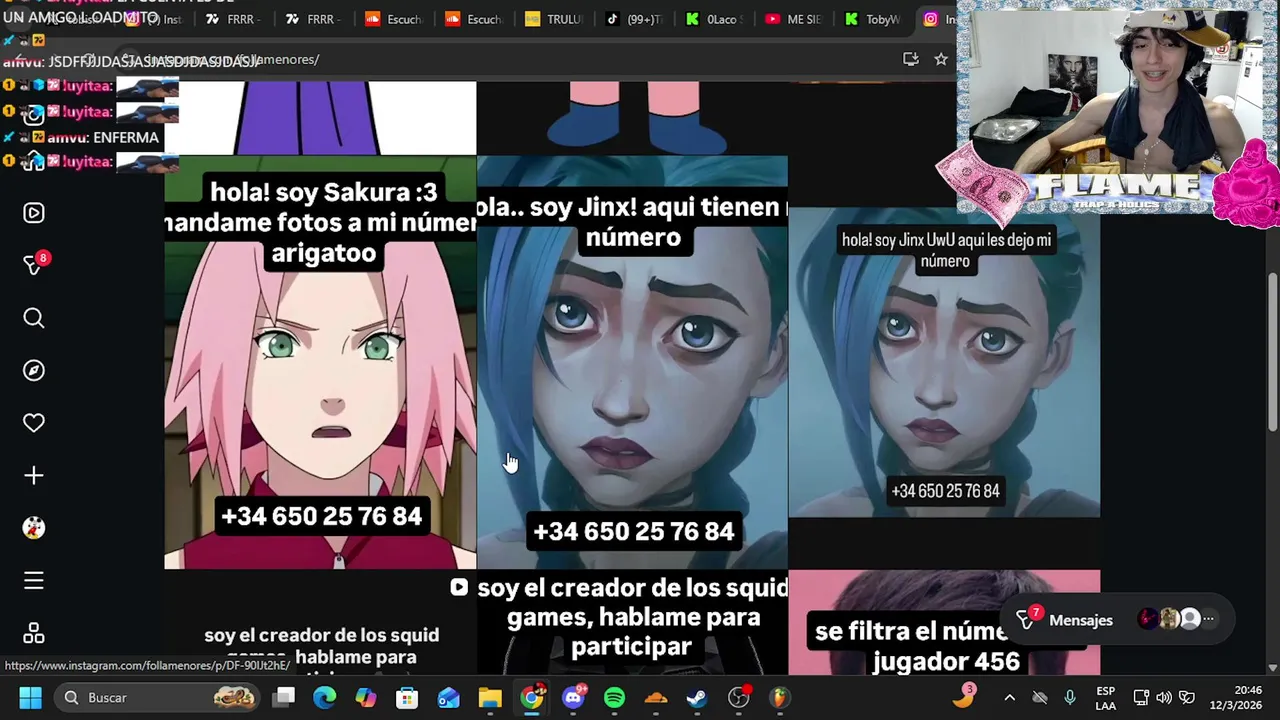
Task: Open Discord from the taskbar
Action: (x=573, y=697)
